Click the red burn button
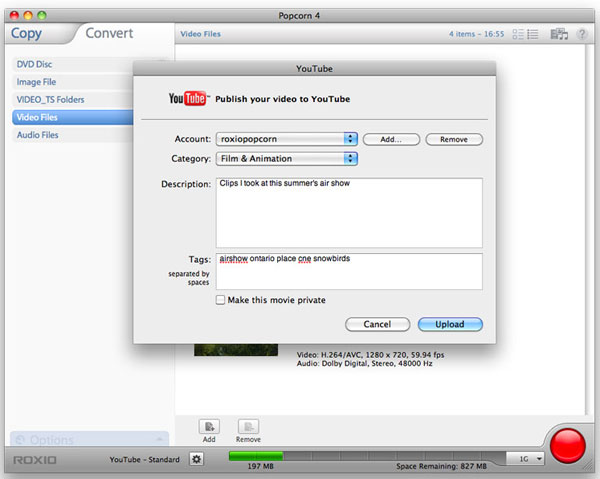 (567, 446)
